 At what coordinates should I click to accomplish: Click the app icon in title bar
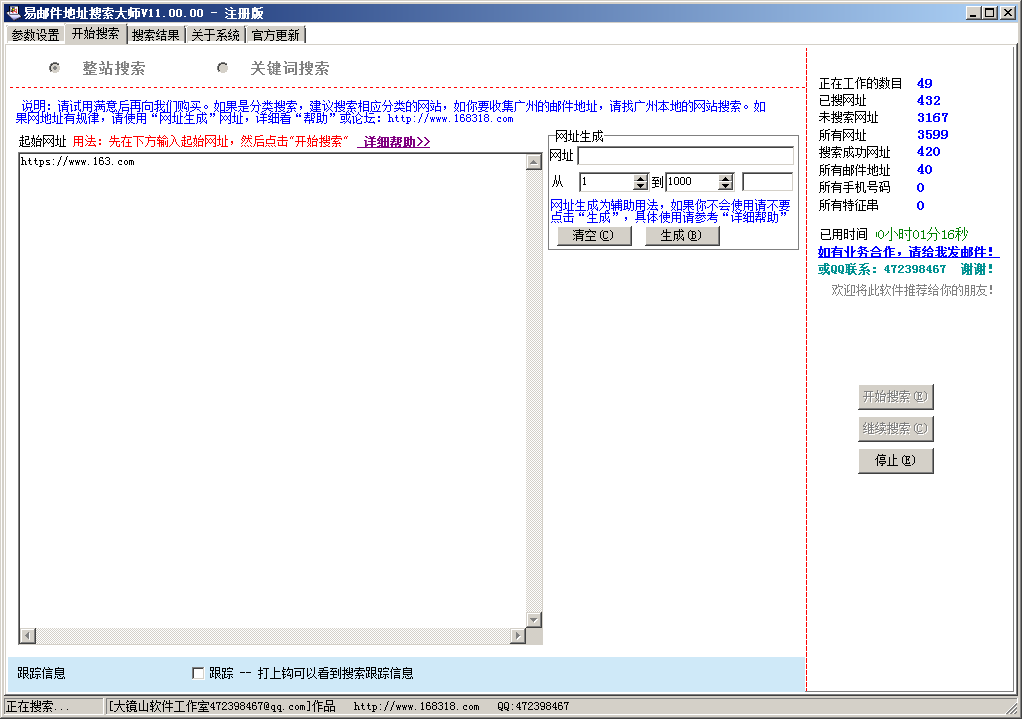pyautogui.click(x=13, y=12)
